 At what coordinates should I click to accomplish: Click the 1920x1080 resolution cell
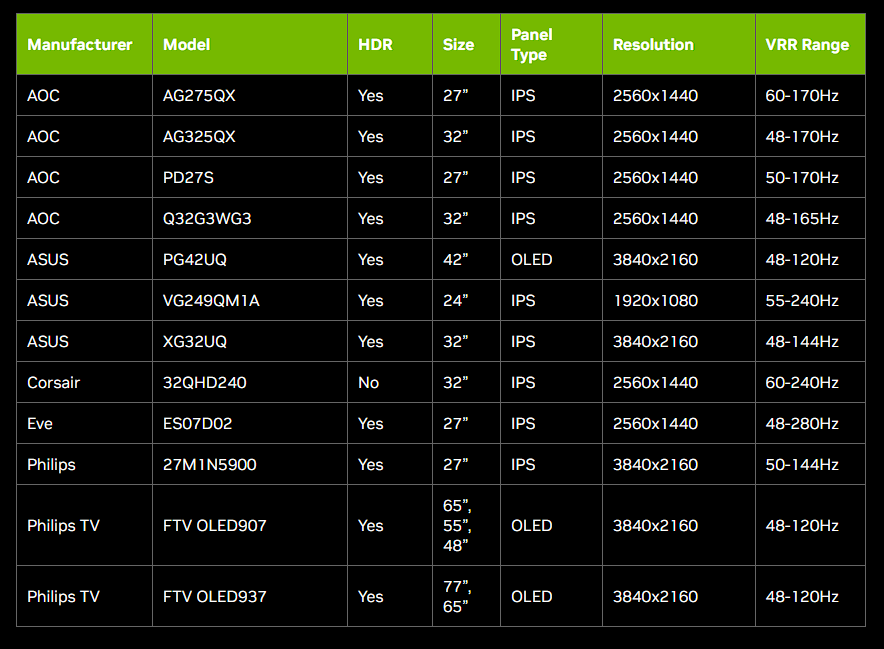tap(679, 301)
